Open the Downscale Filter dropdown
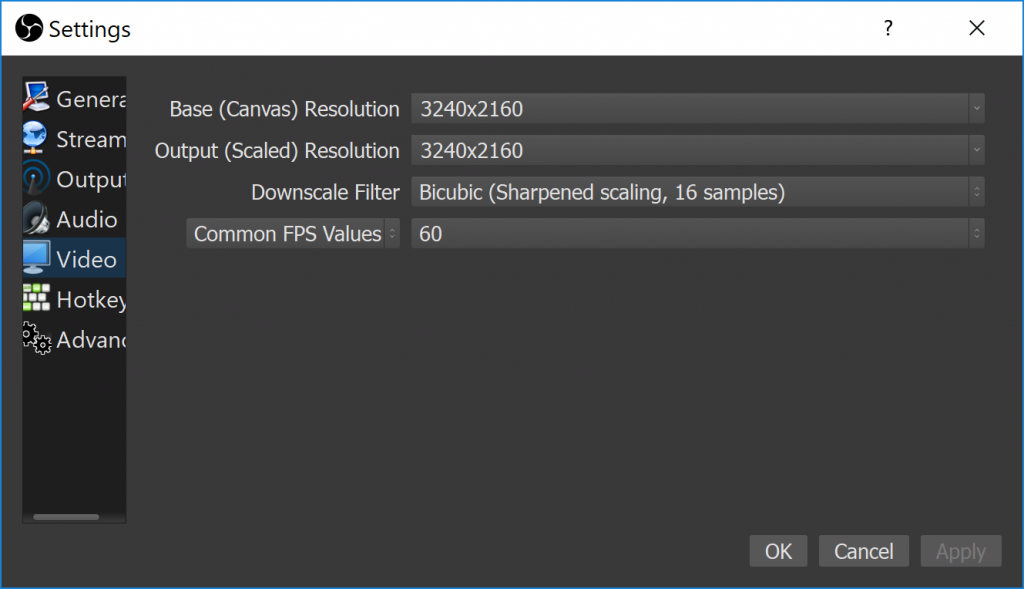The width and height of the screenshot is (1024, 589). click(700, 191)
